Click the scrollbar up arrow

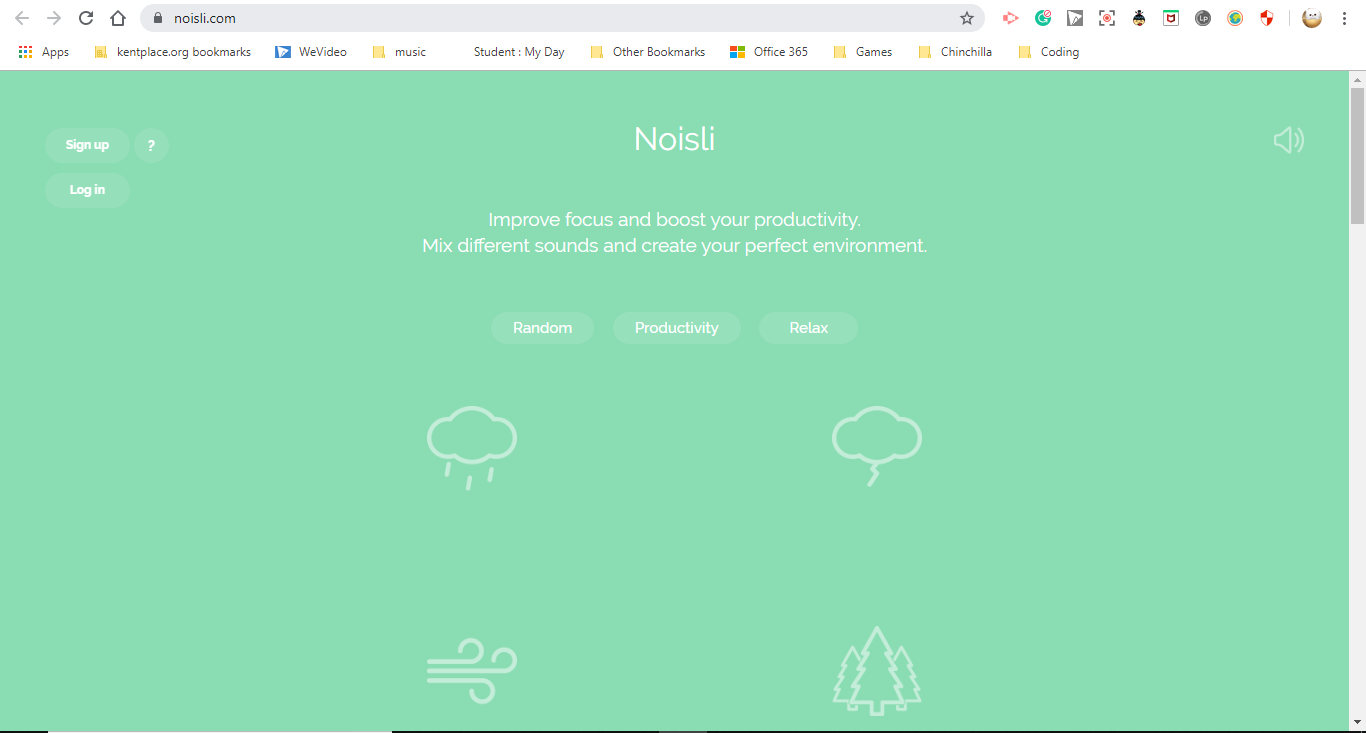coord(1357,79)
